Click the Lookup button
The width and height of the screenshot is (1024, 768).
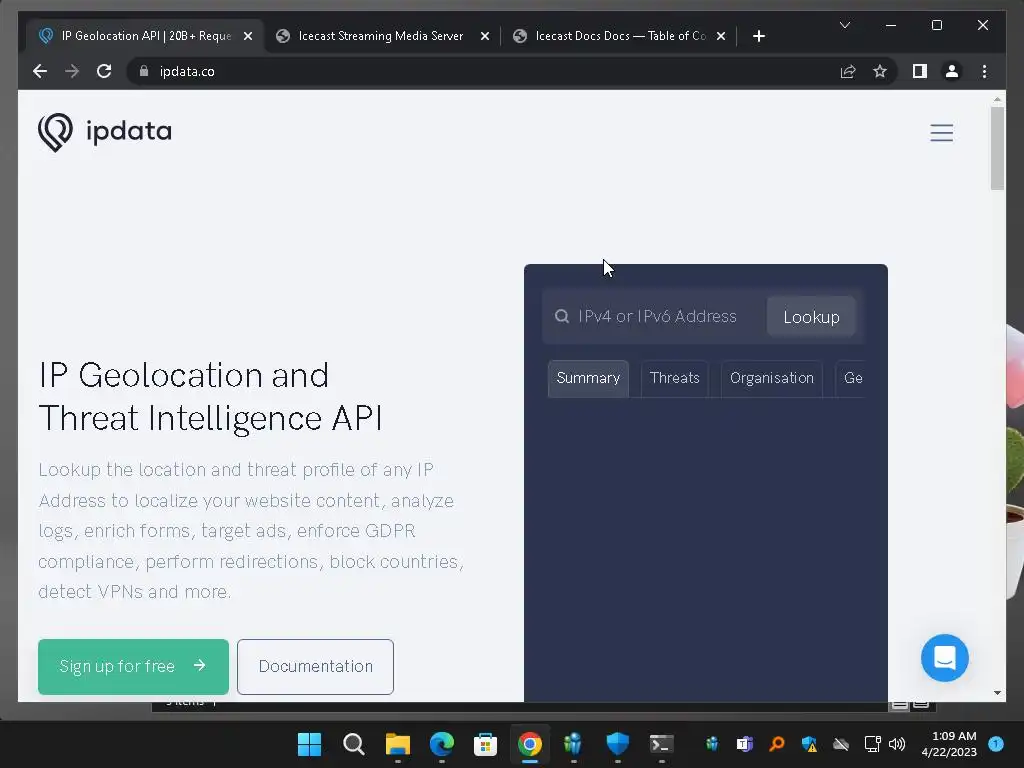click(x=811, y=317)
